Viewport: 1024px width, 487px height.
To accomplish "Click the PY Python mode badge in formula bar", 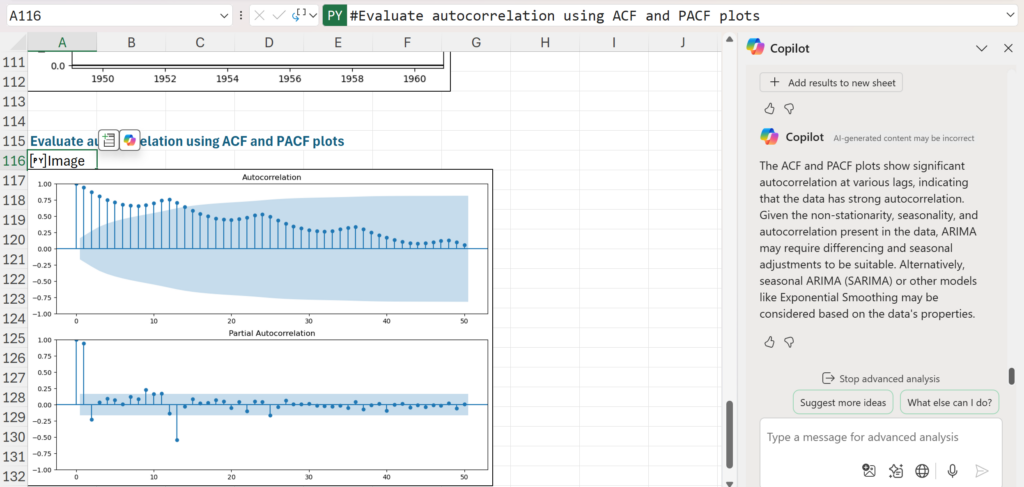I will [335, 16].
